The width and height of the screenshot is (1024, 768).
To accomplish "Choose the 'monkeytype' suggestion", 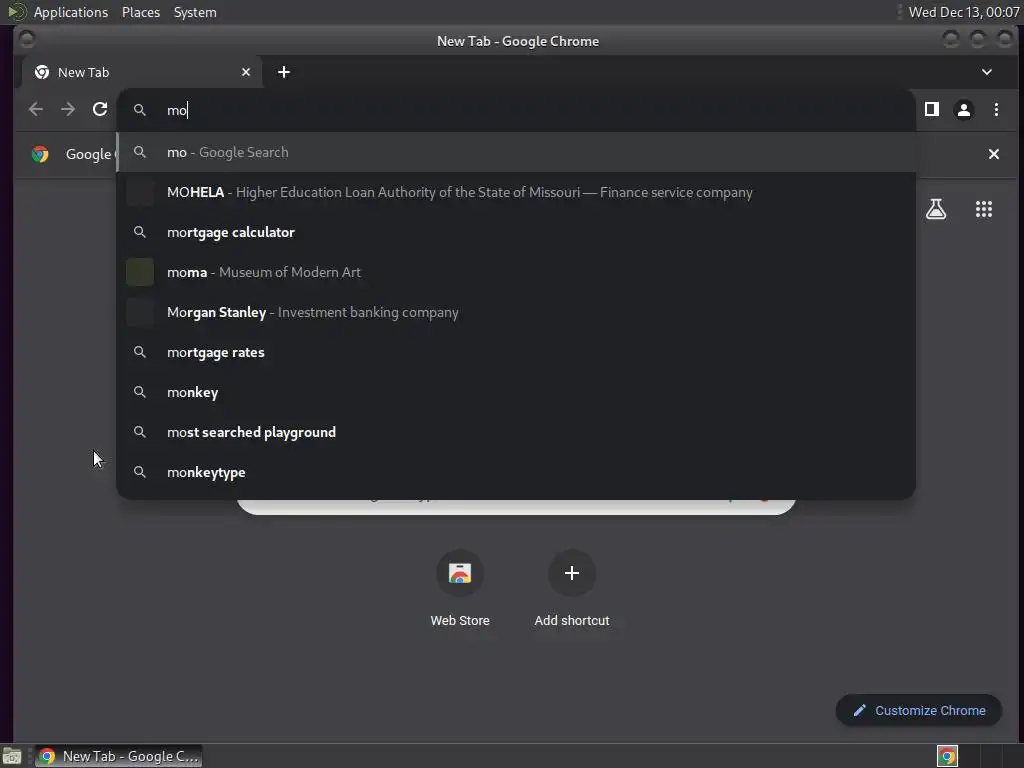I will coord(516,472).
